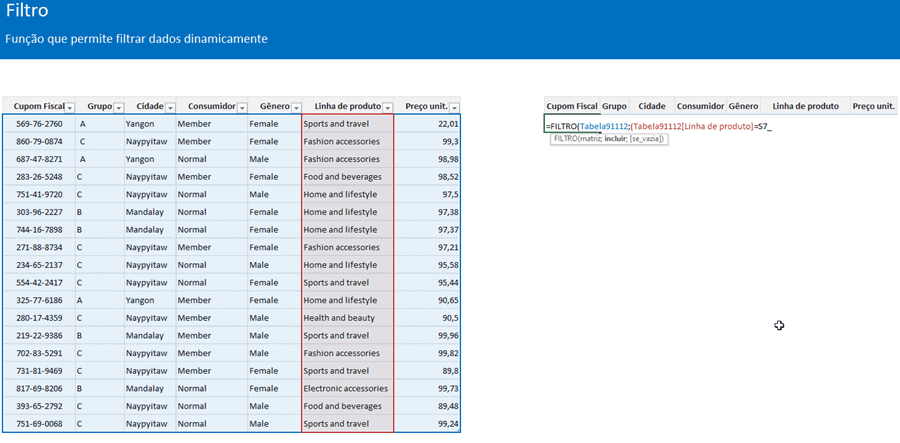This screenshot has width=900, height=443.
Task: Expand the Gênero filter arrow
Action: [295, 107]
